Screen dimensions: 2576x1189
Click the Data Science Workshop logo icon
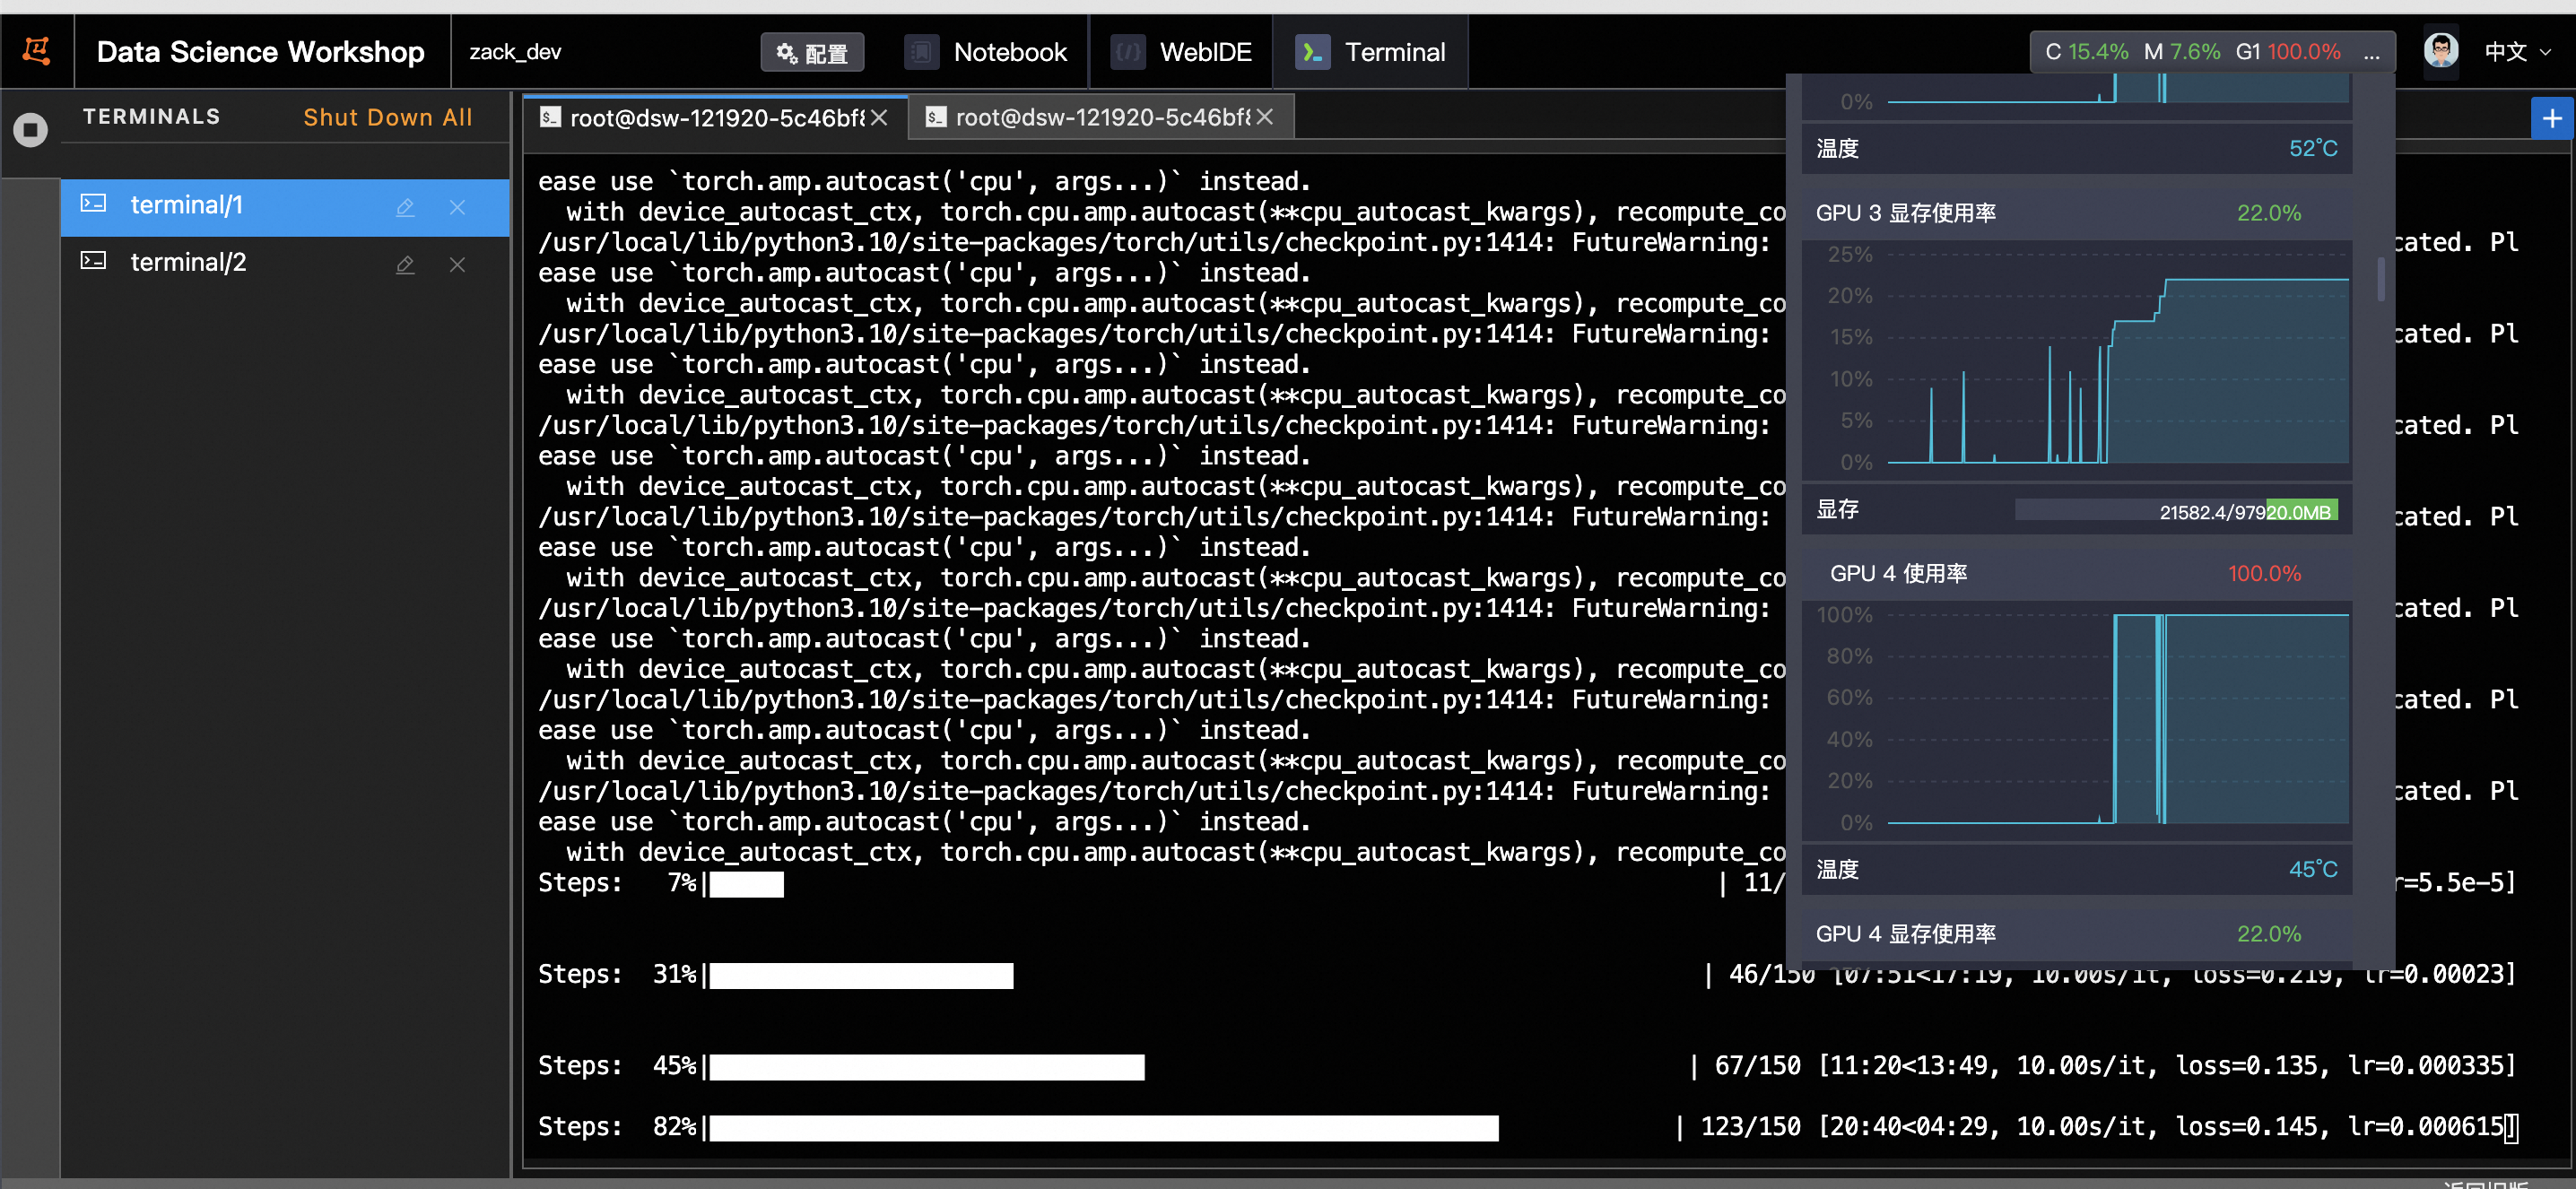(37, 51)
